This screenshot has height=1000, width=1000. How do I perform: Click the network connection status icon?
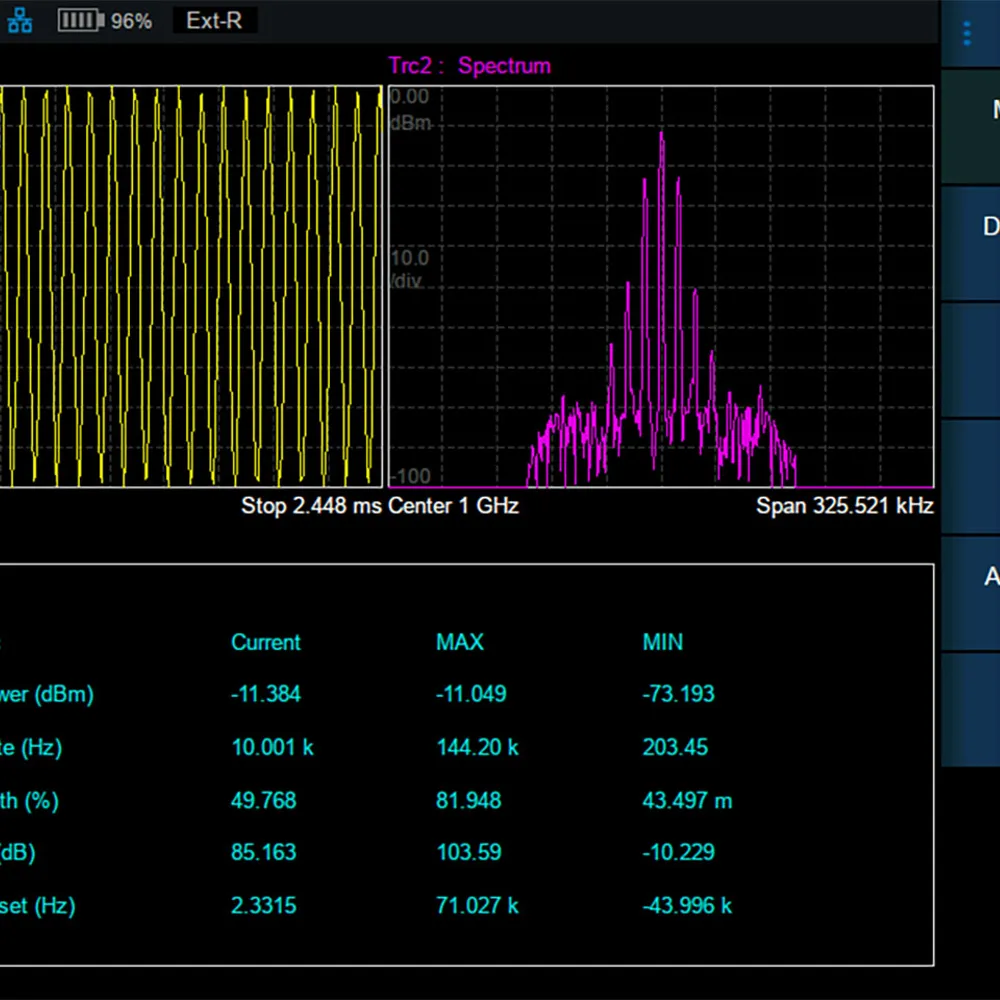pyautogui.click(x=20, y=21)
